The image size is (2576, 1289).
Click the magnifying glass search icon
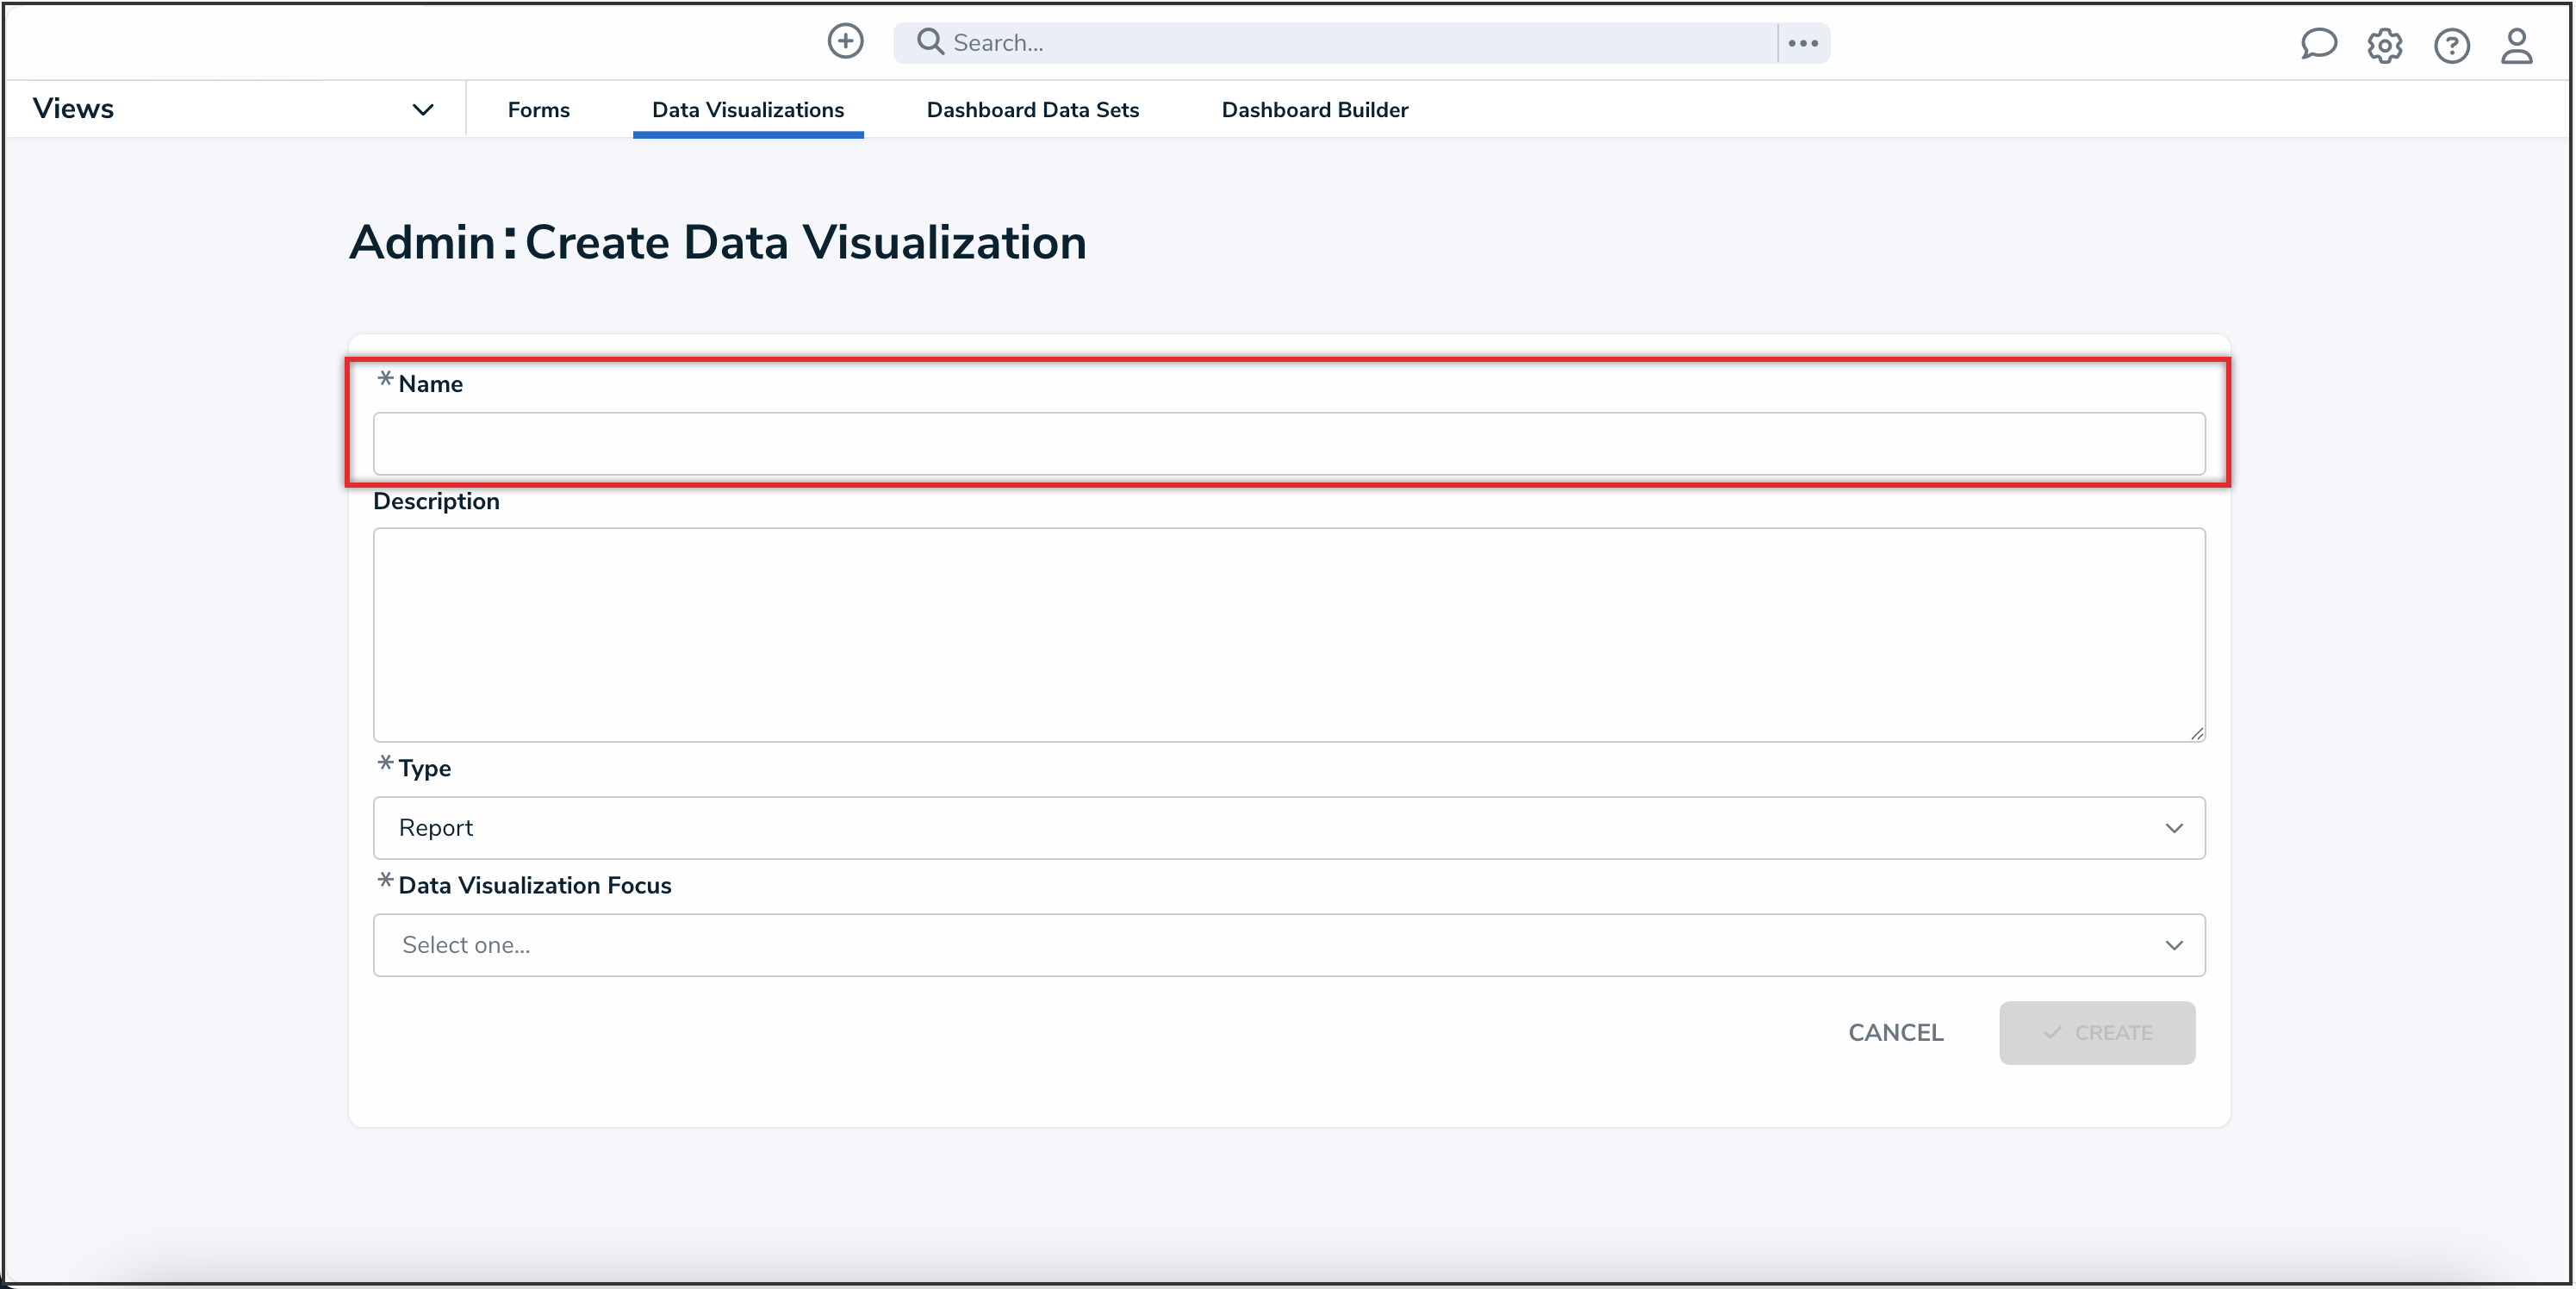tap(930, 41)
